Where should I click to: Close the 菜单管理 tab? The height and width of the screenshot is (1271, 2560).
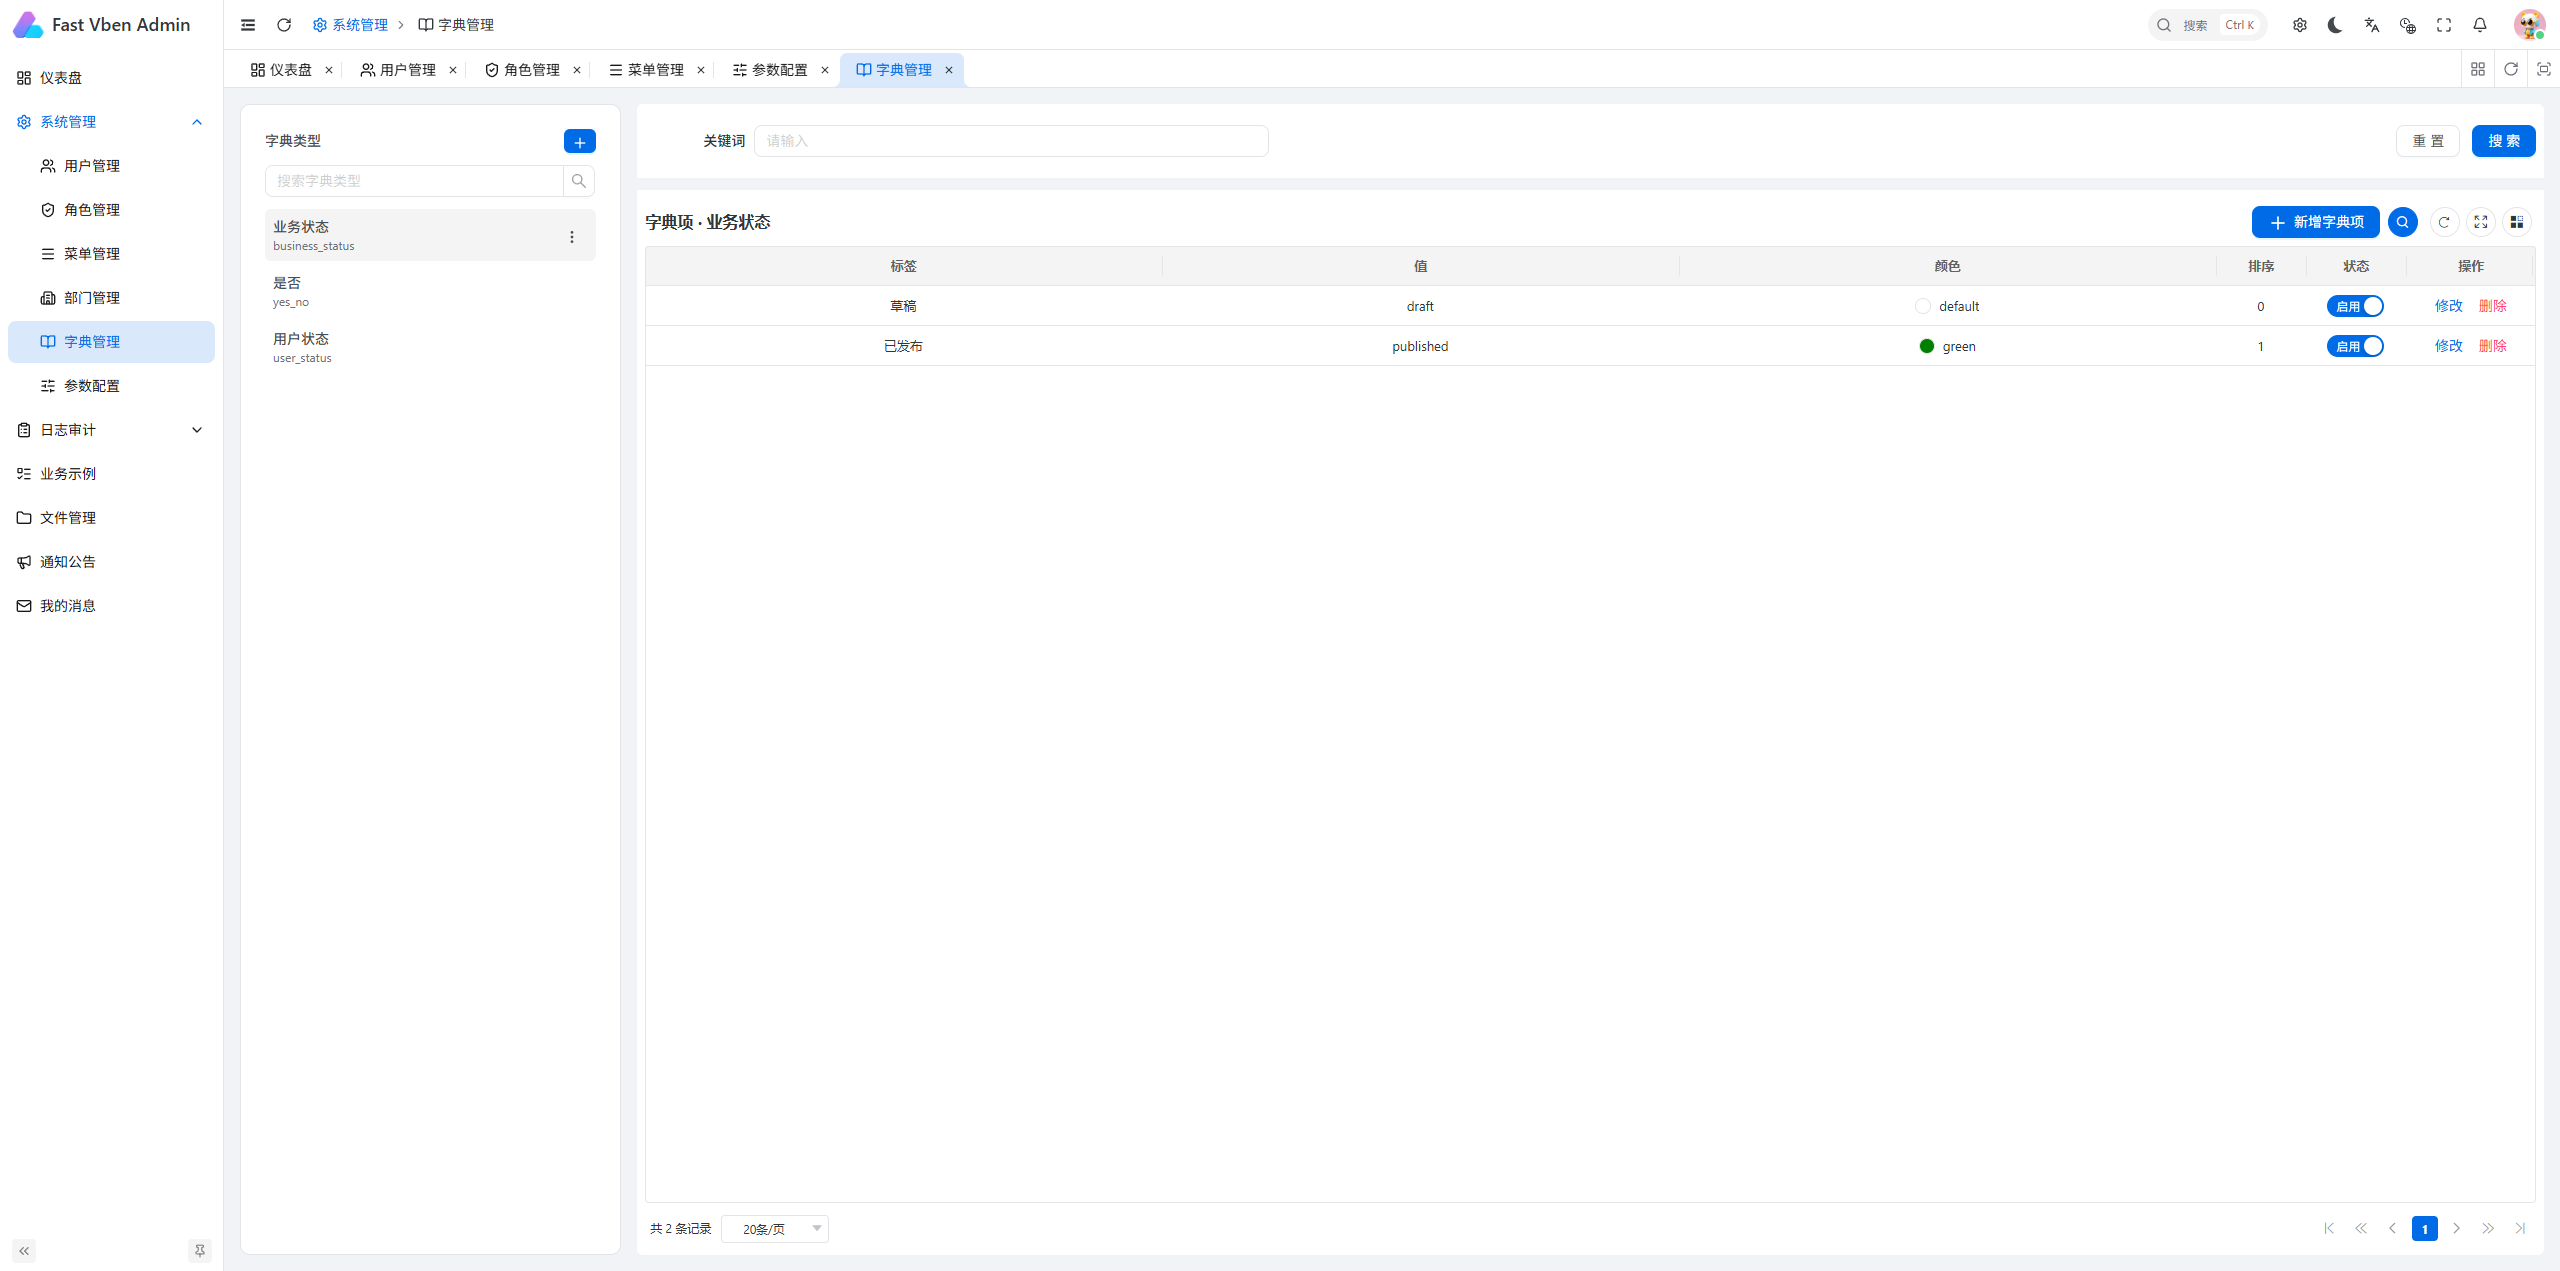[701, 70]
